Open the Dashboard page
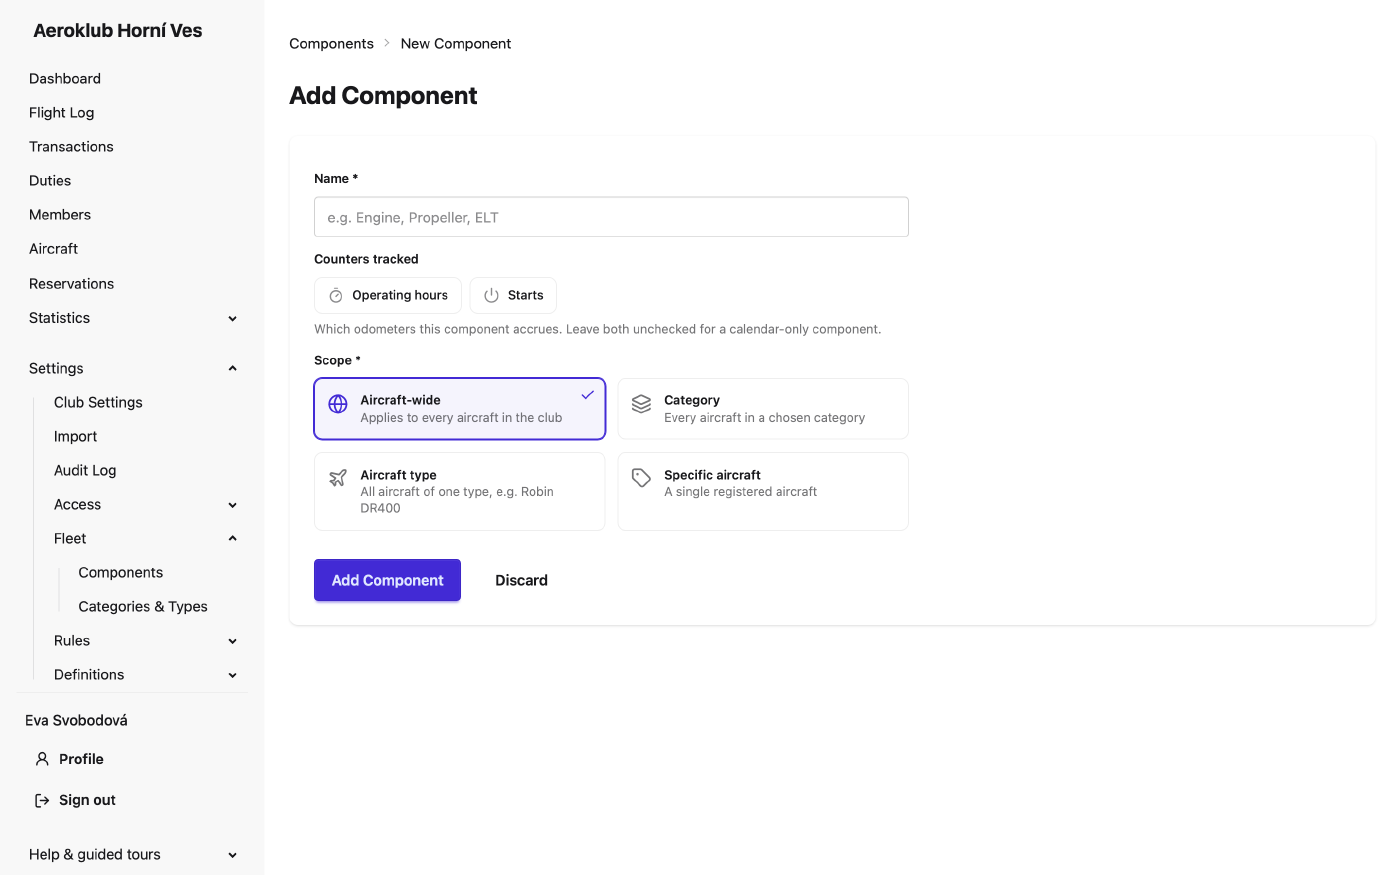This screenshot has height=875, width=1400. tap(65, 79)
